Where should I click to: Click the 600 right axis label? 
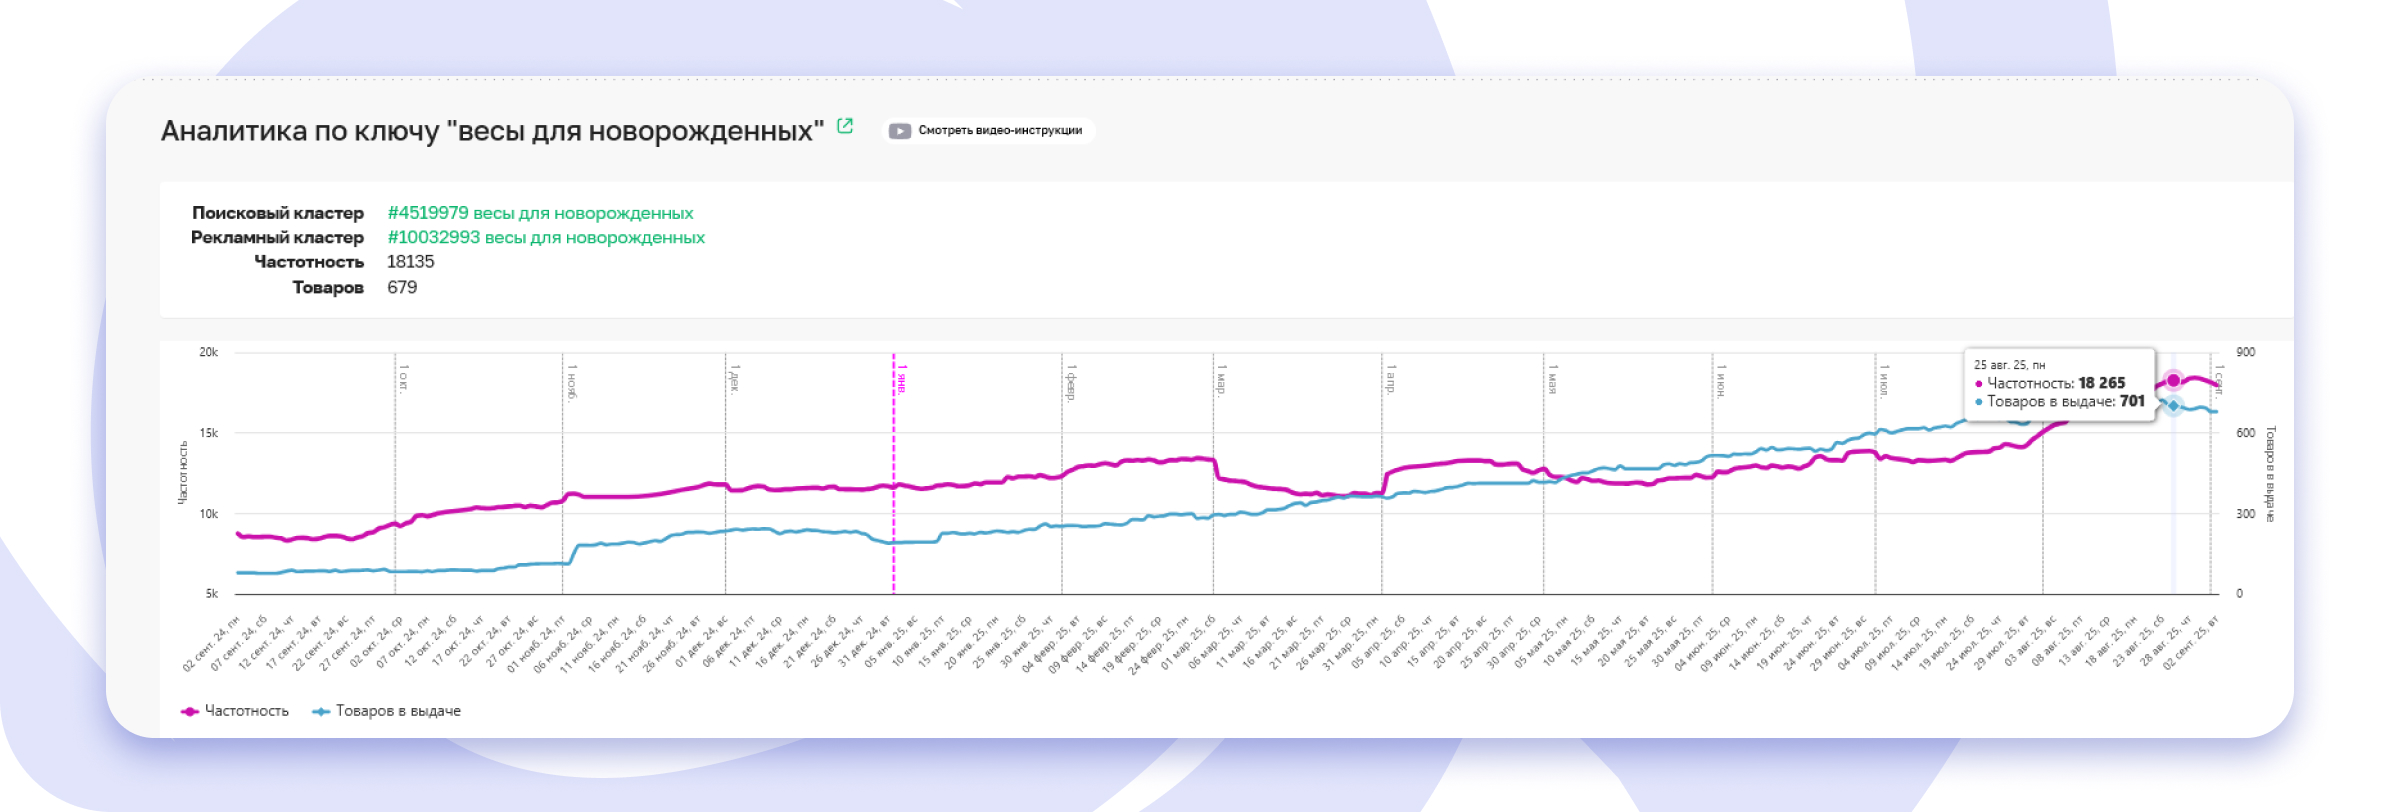coord(2246,433)
